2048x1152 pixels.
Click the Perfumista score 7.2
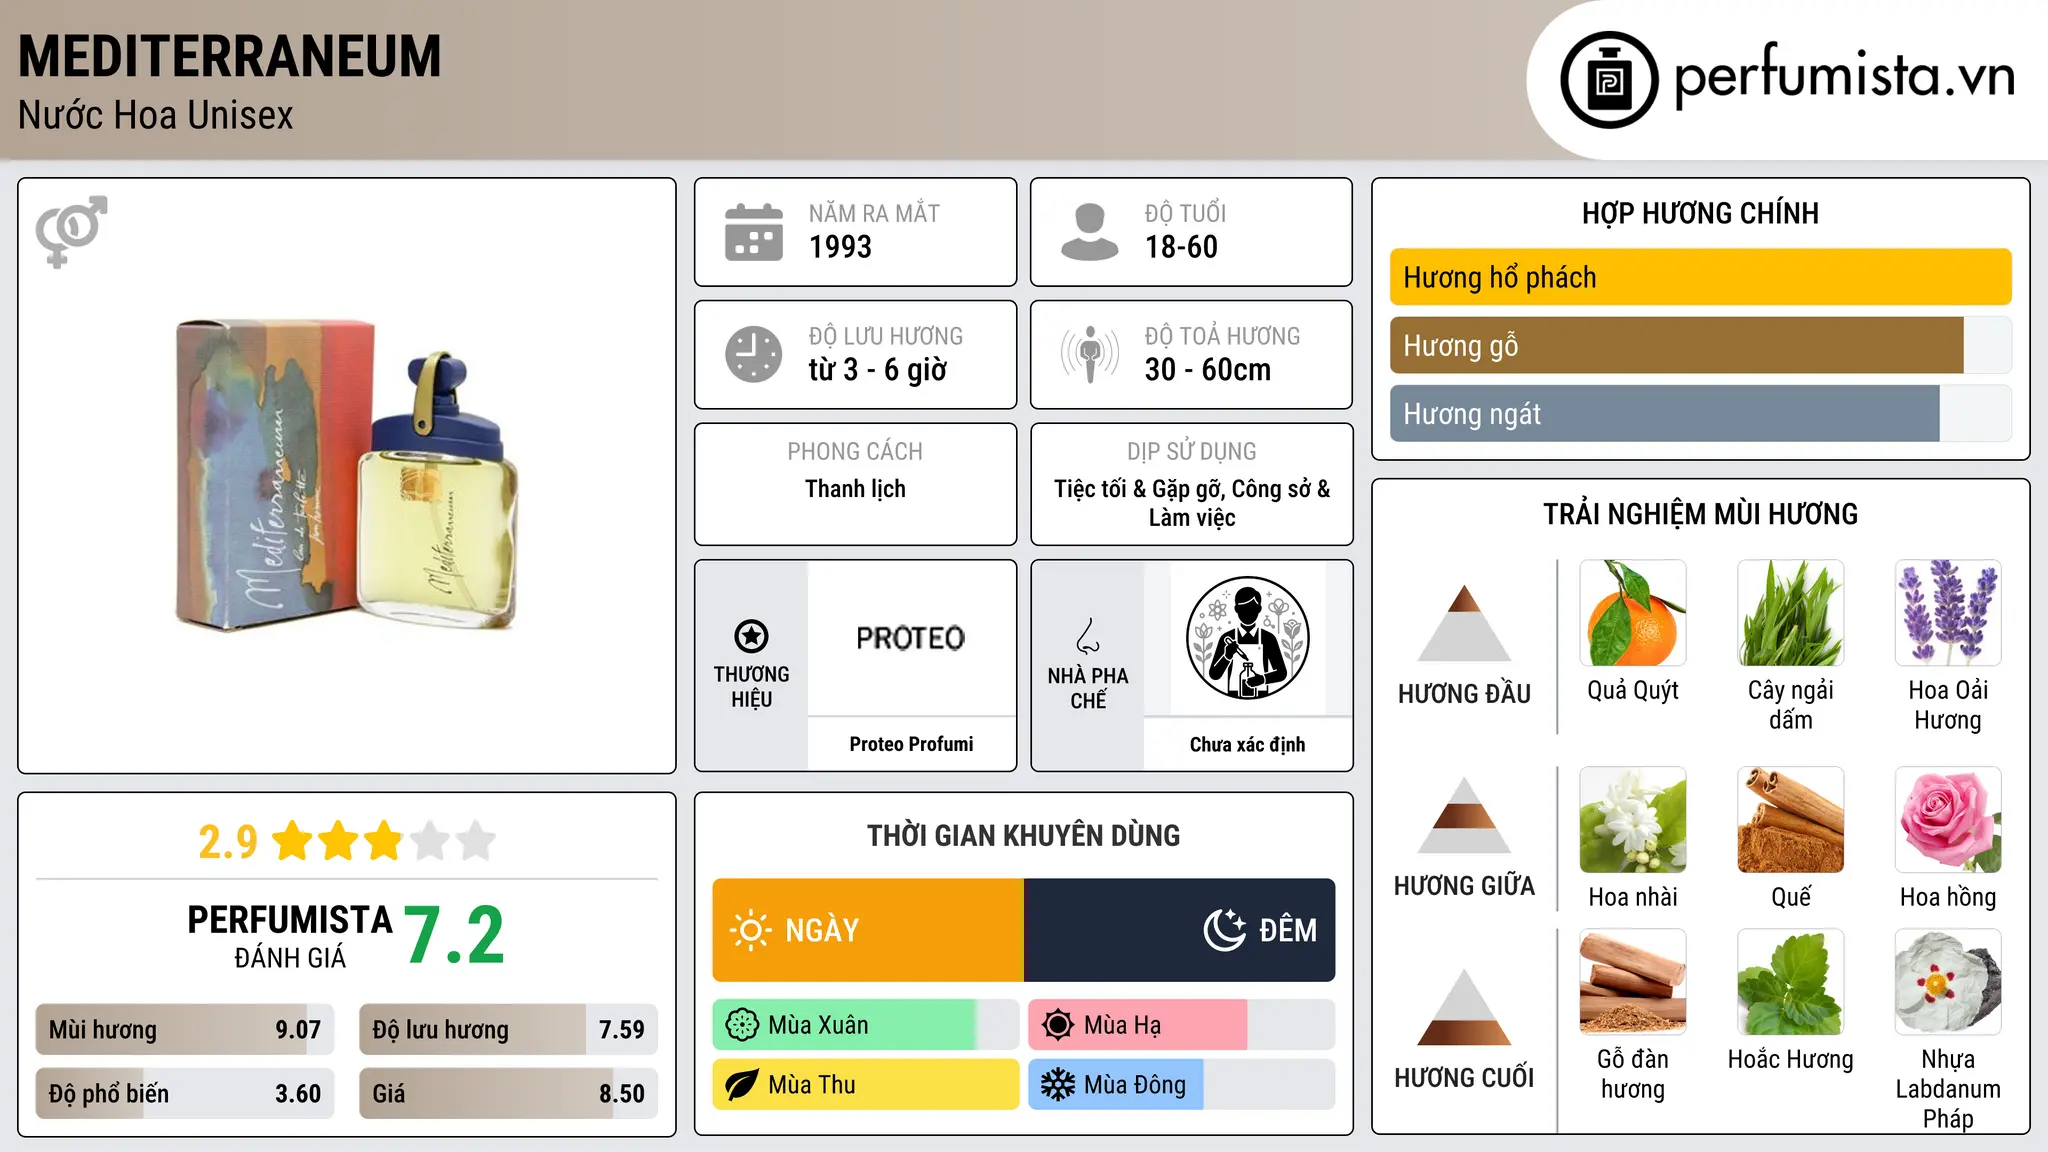coord(455,935)
